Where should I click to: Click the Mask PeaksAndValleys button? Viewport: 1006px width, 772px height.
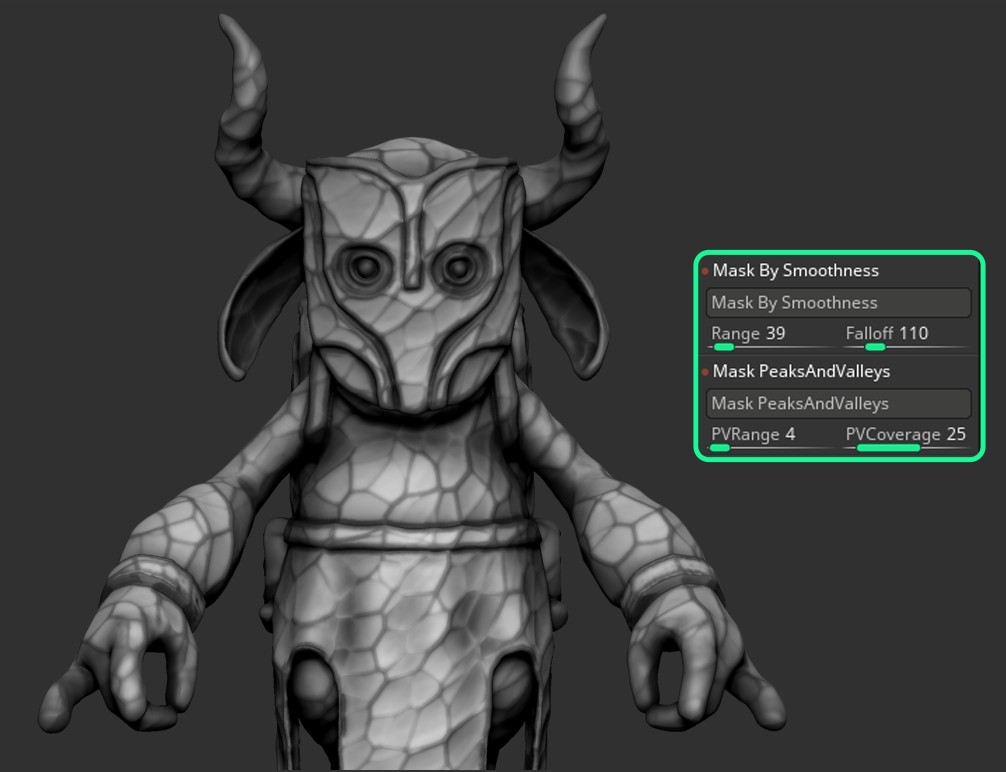pos(839,403)
